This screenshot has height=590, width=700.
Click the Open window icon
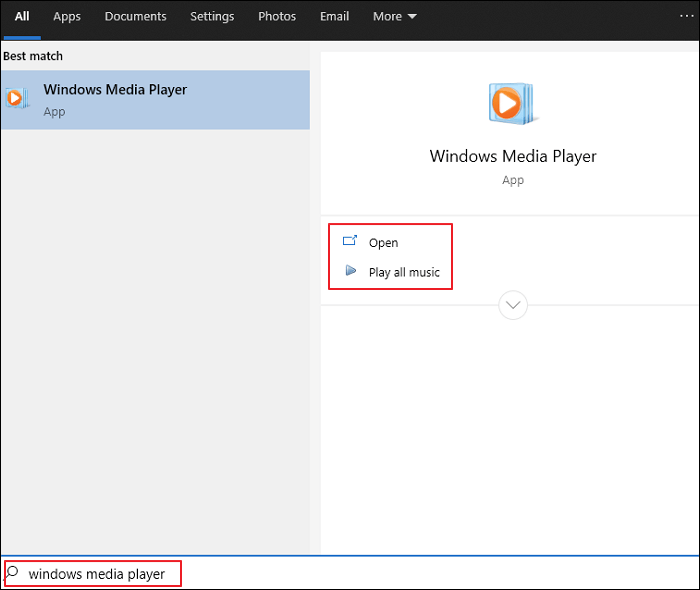click(350, 241)
